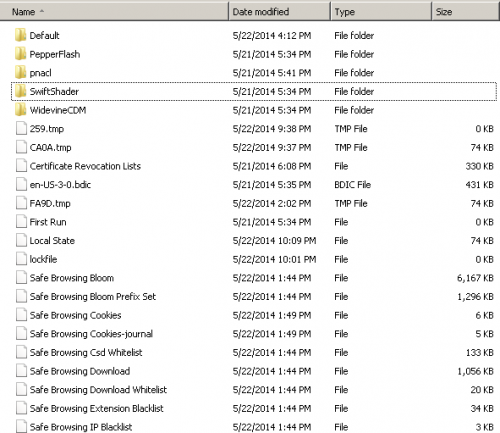This screenshot has width=500, height=433.
Task: Click the Certificate Revocation Lists file icon
Action: 21,166
